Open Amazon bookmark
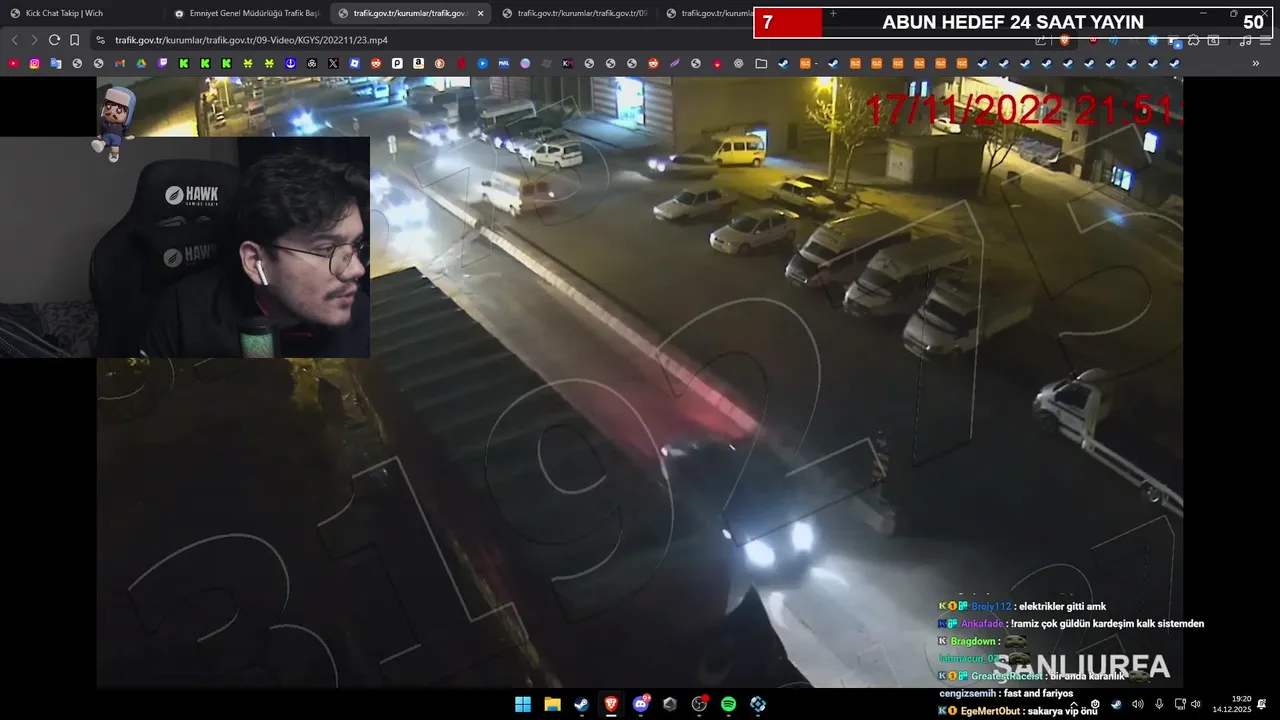1280x720 pixels. click(418, 63)
